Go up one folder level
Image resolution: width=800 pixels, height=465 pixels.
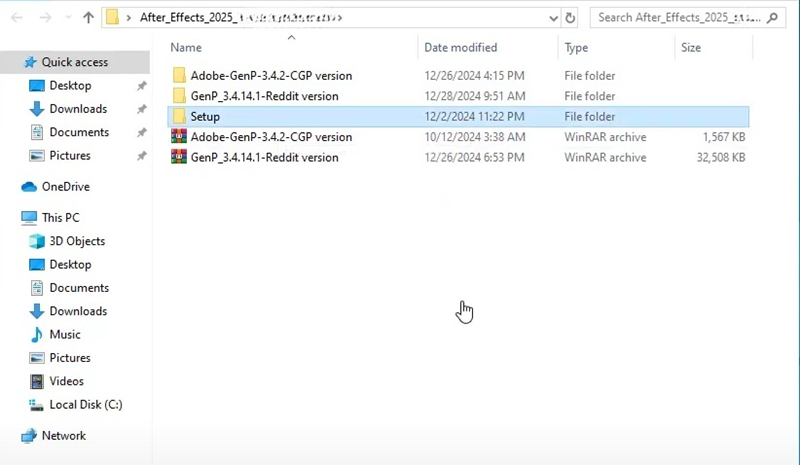click(x=88, y=18)
